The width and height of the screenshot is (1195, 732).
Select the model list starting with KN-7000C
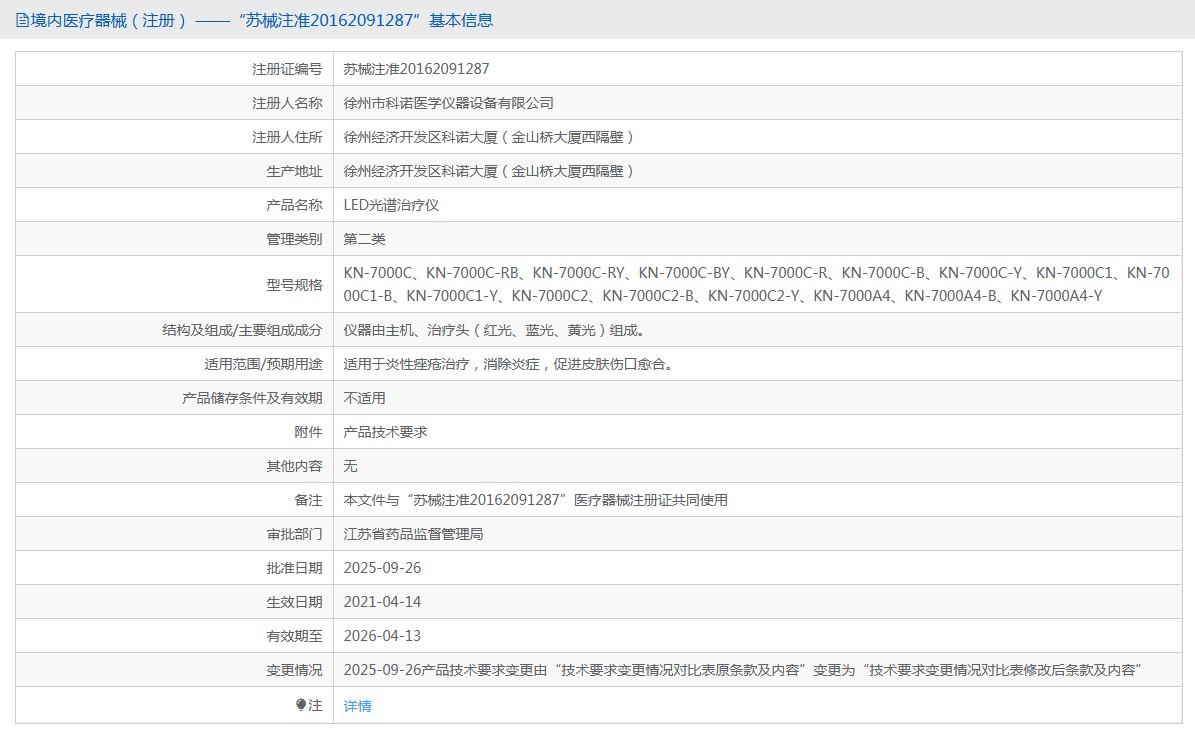pos(756,284)
